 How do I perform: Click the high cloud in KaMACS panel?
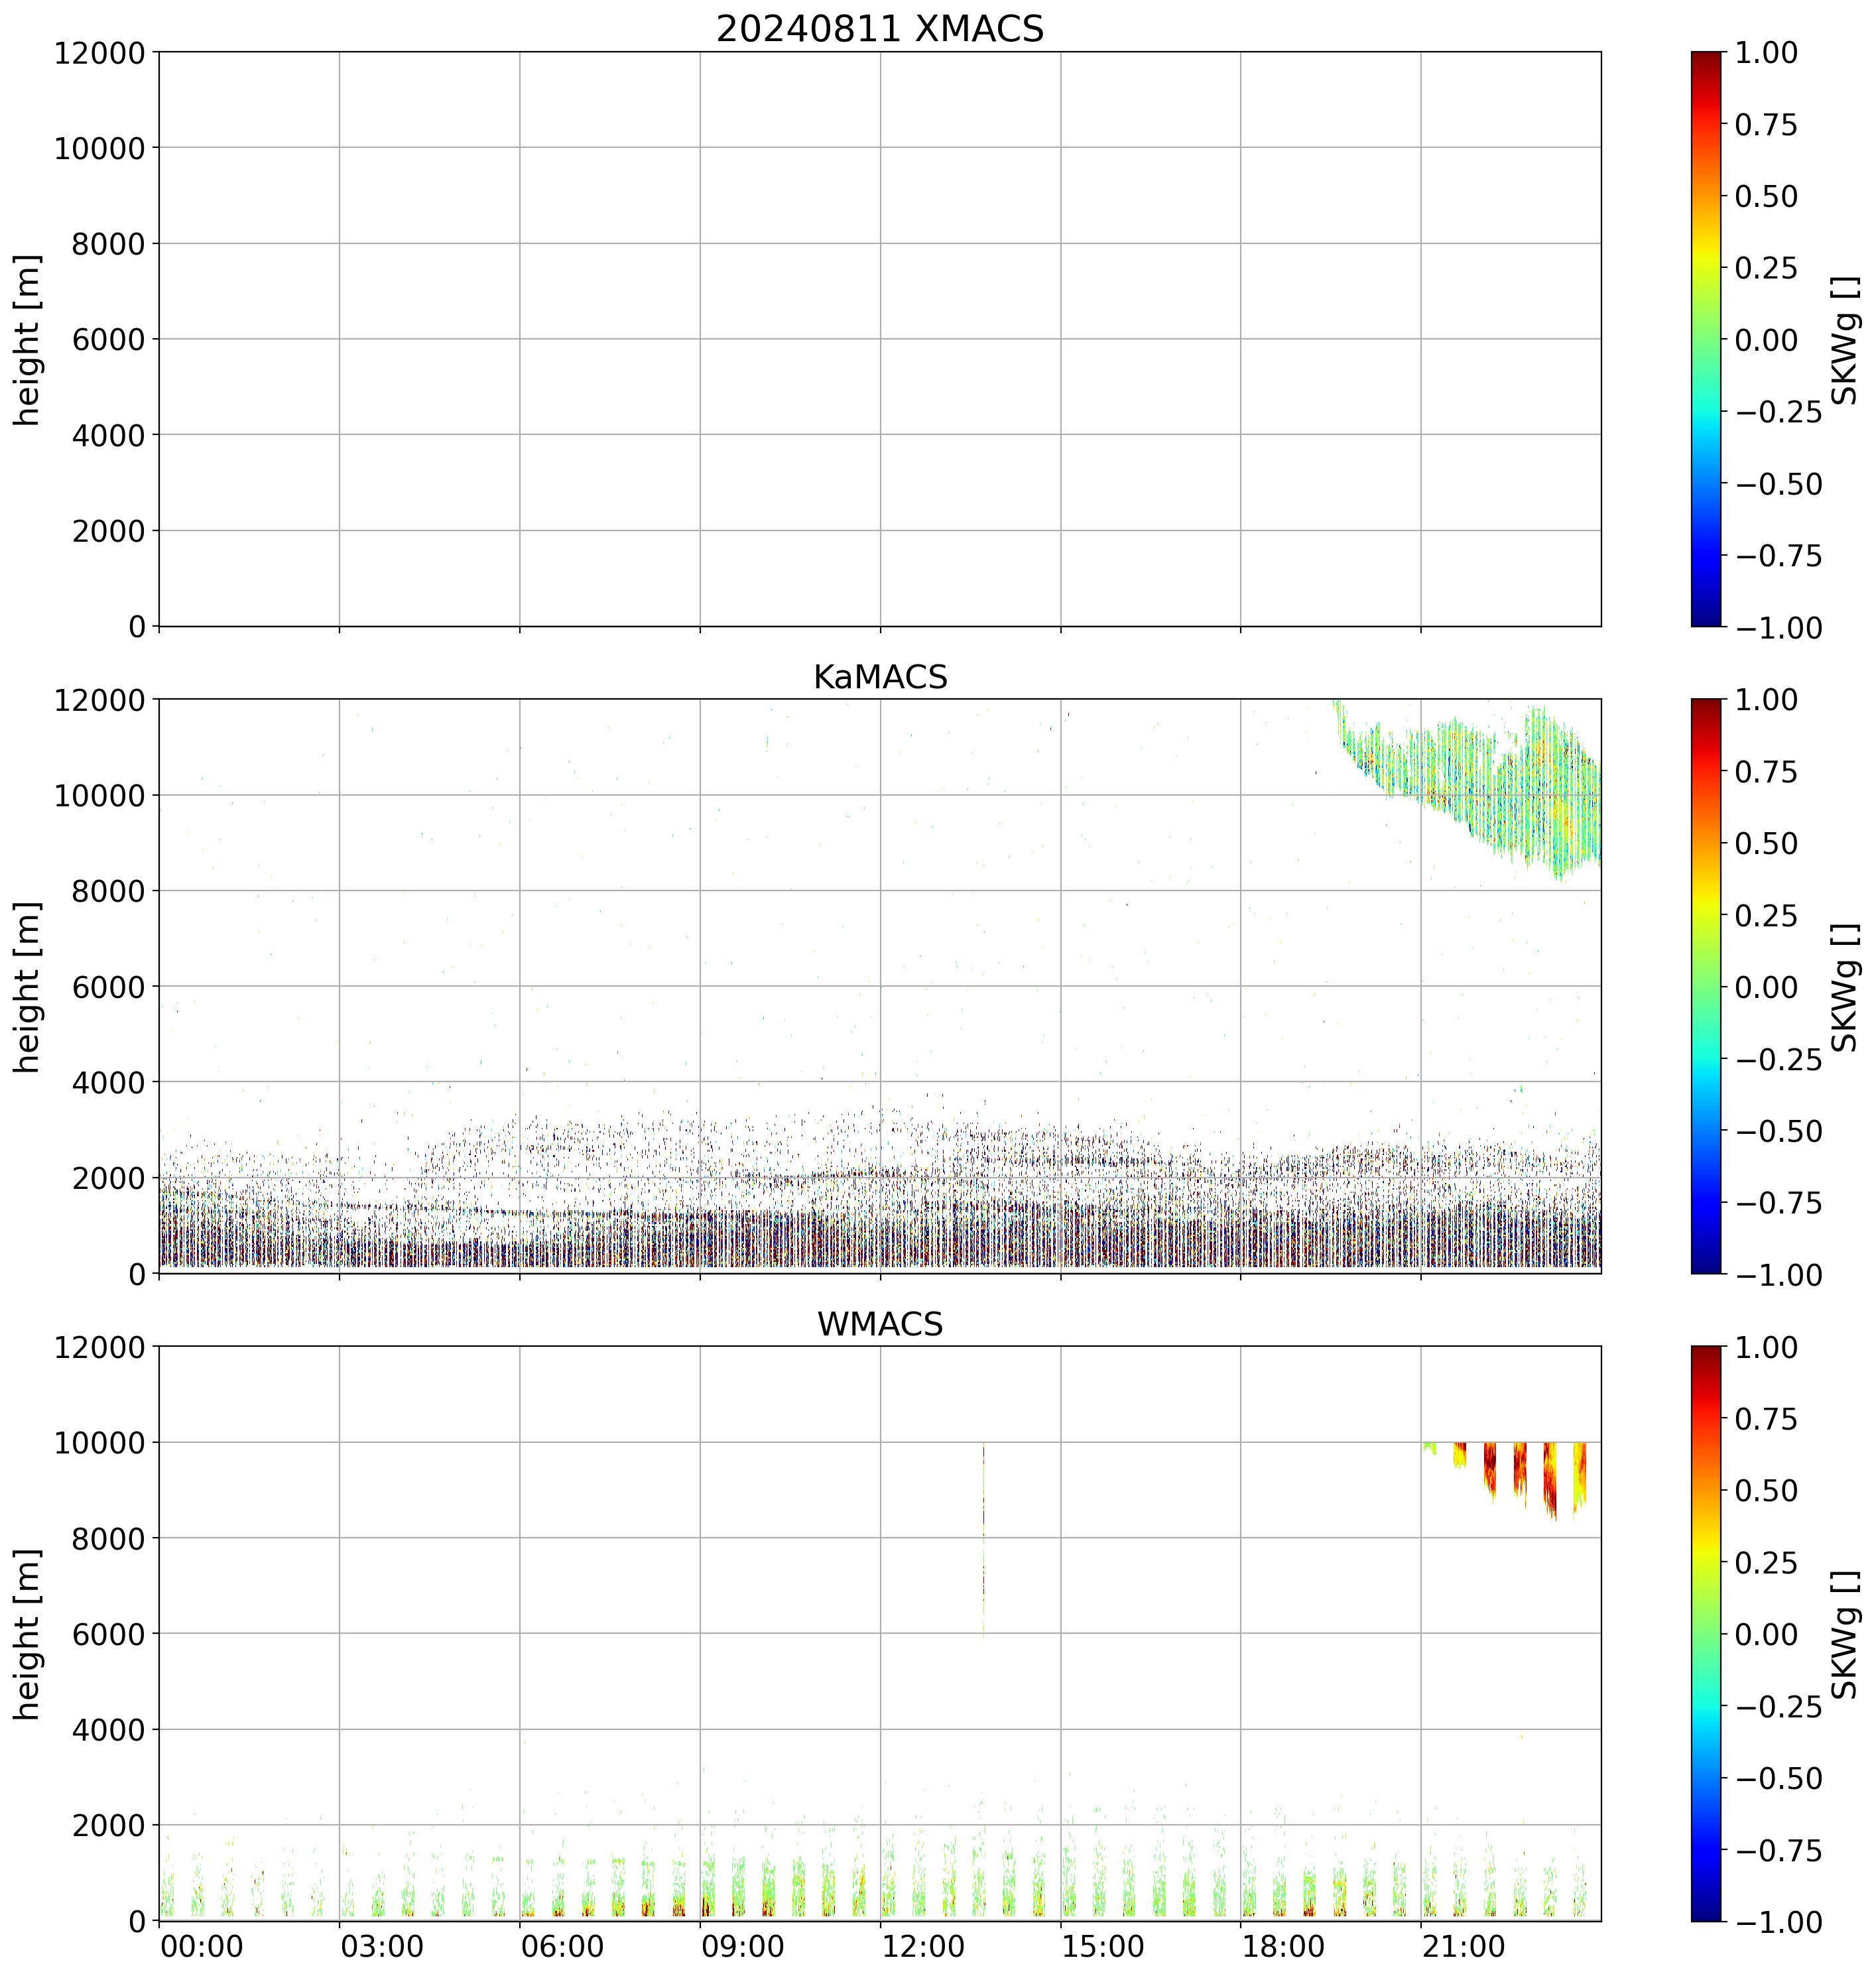(1500, 790)
